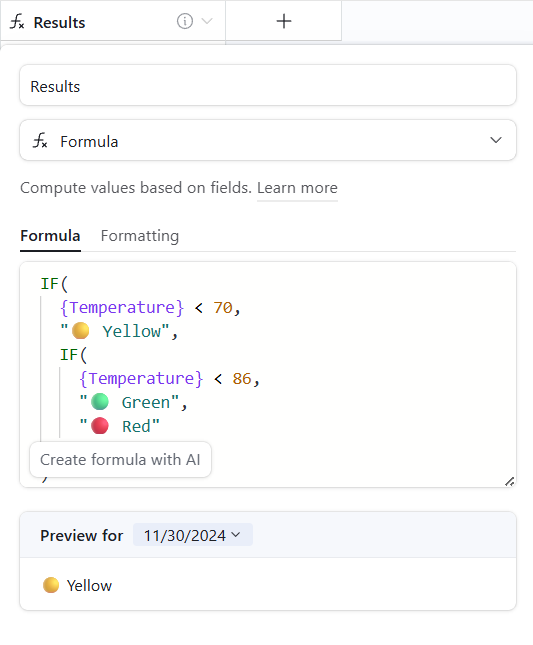Click the yellow circle in preview result
The height and width of the screenshot is (645, 533).
tap(51, 585)
